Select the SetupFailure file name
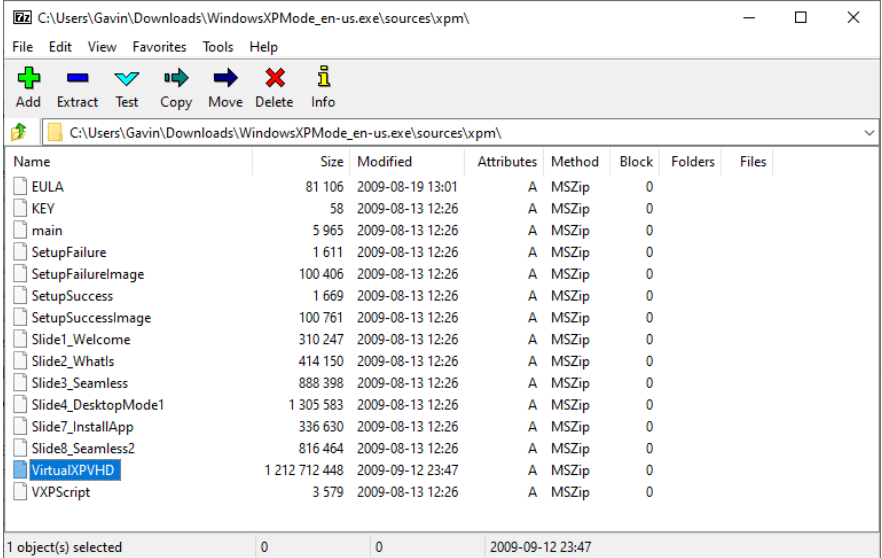The image size is (882, 558). (69, 253)
